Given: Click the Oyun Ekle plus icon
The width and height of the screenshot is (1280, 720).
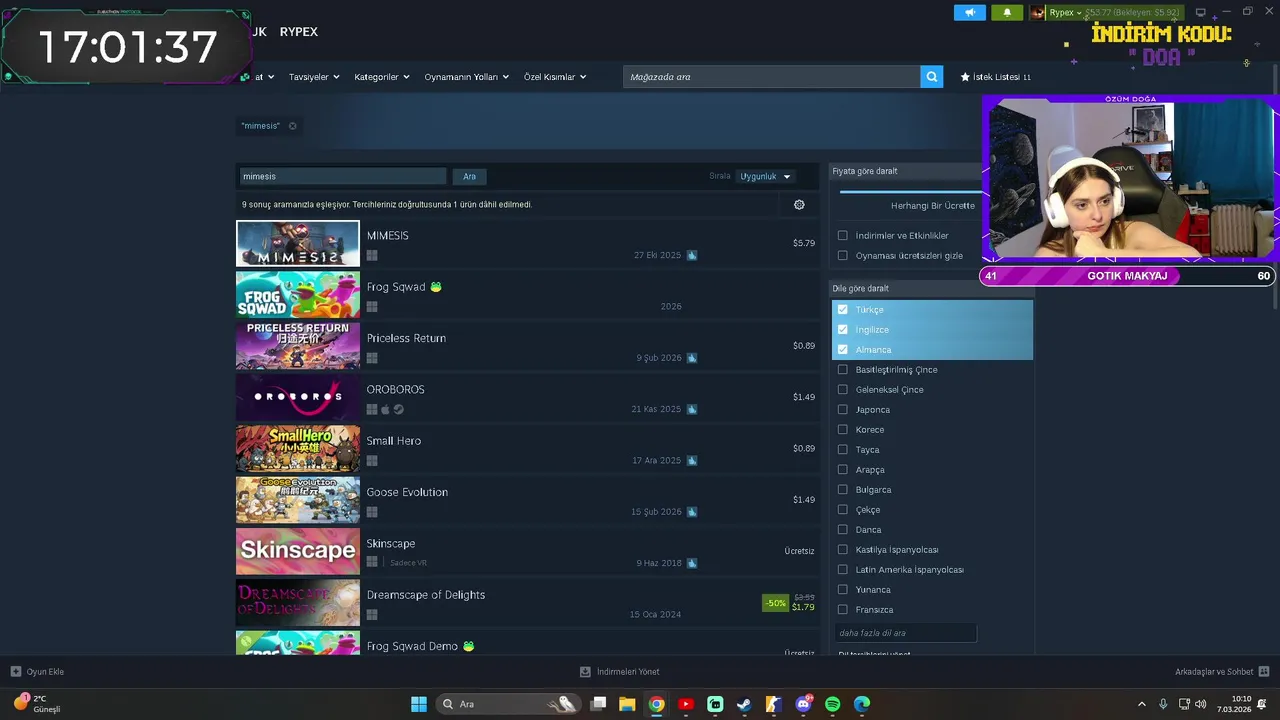Looking at the screenshot, I should (x=15, y=672).
